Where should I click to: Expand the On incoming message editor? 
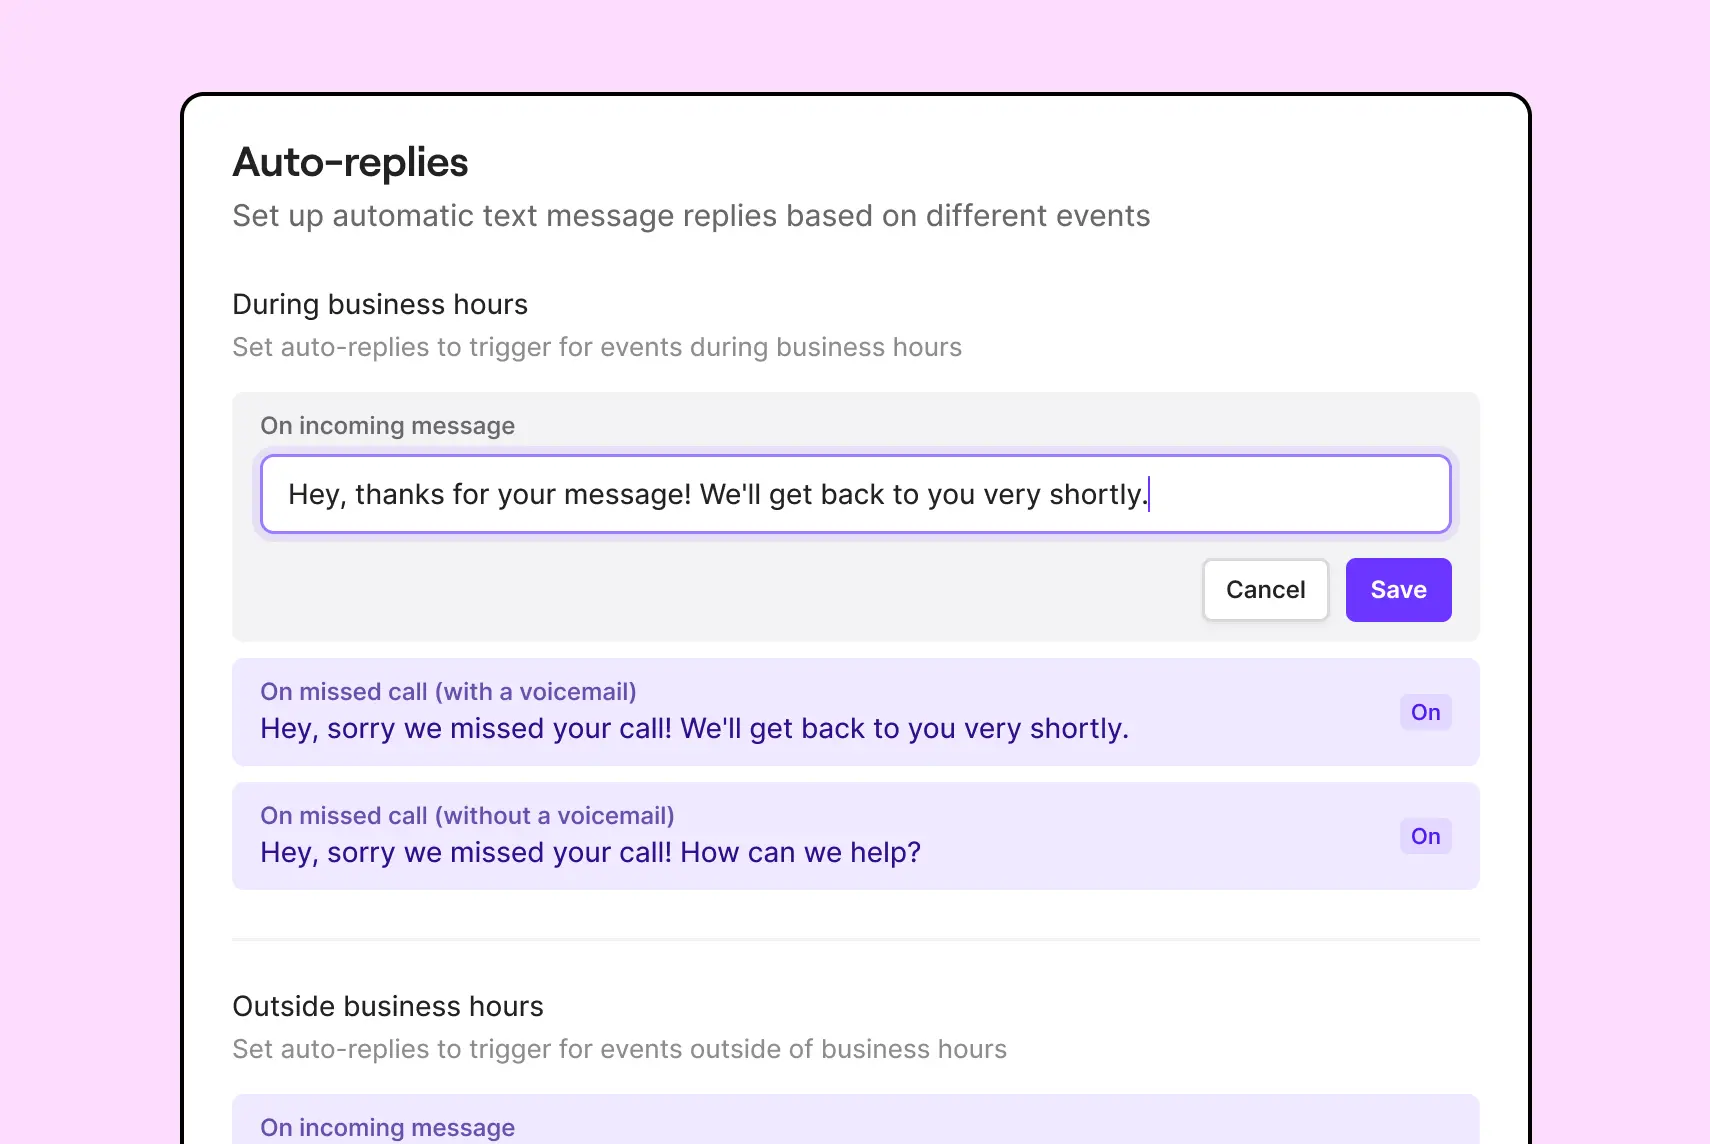pos(387,425)
